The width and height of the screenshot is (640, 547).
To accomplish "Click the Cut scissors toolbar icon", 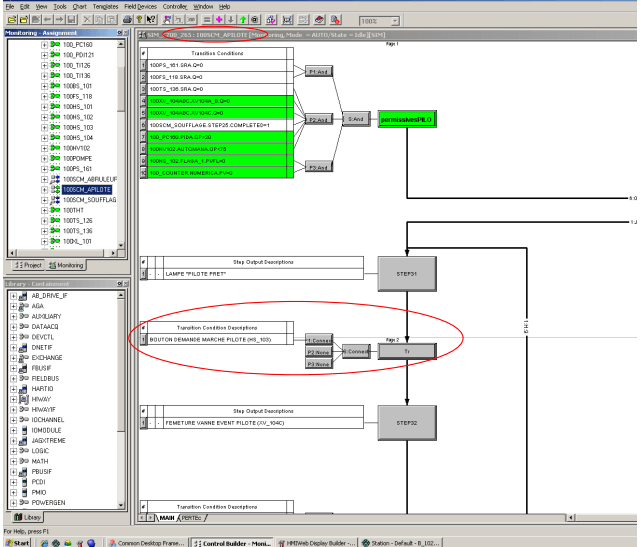I will 87,19.
